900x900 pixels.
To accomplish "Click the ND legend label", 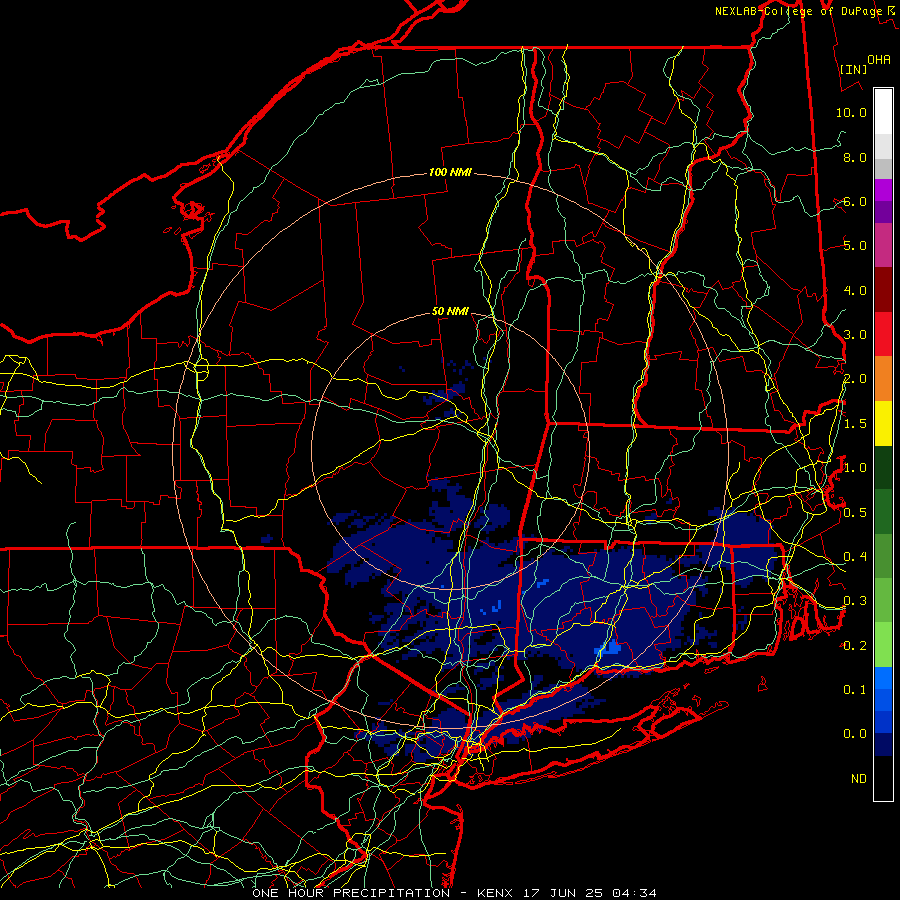I will click(x=859, y=779).
